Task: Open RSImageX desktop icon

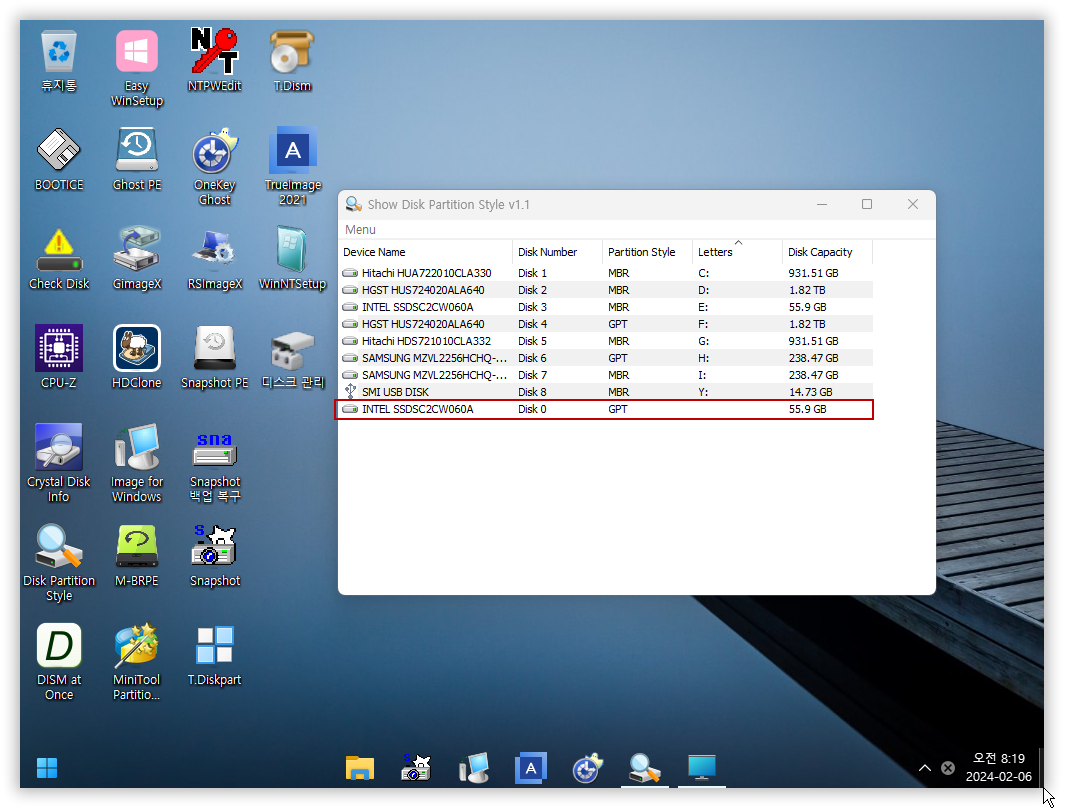Action: point(215,259)
